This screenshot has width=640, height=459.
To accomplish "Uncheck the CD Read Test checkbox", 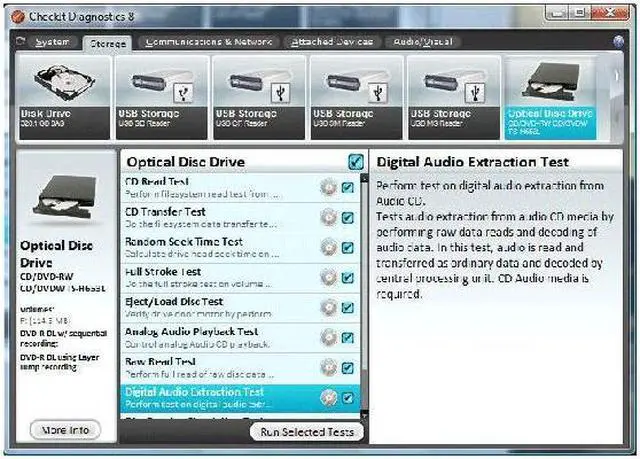I will (347, 188).
